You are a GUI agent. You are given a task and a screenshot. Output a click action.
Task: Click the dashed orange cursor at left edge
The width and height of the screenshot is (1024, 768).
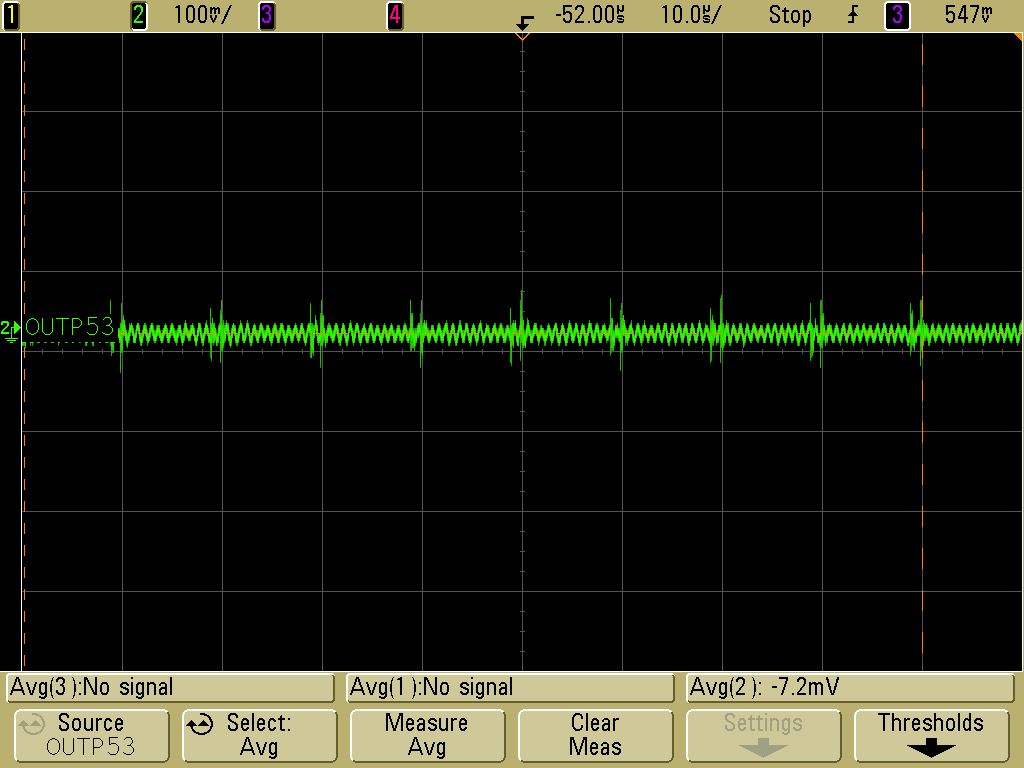(x=24, y=351)
